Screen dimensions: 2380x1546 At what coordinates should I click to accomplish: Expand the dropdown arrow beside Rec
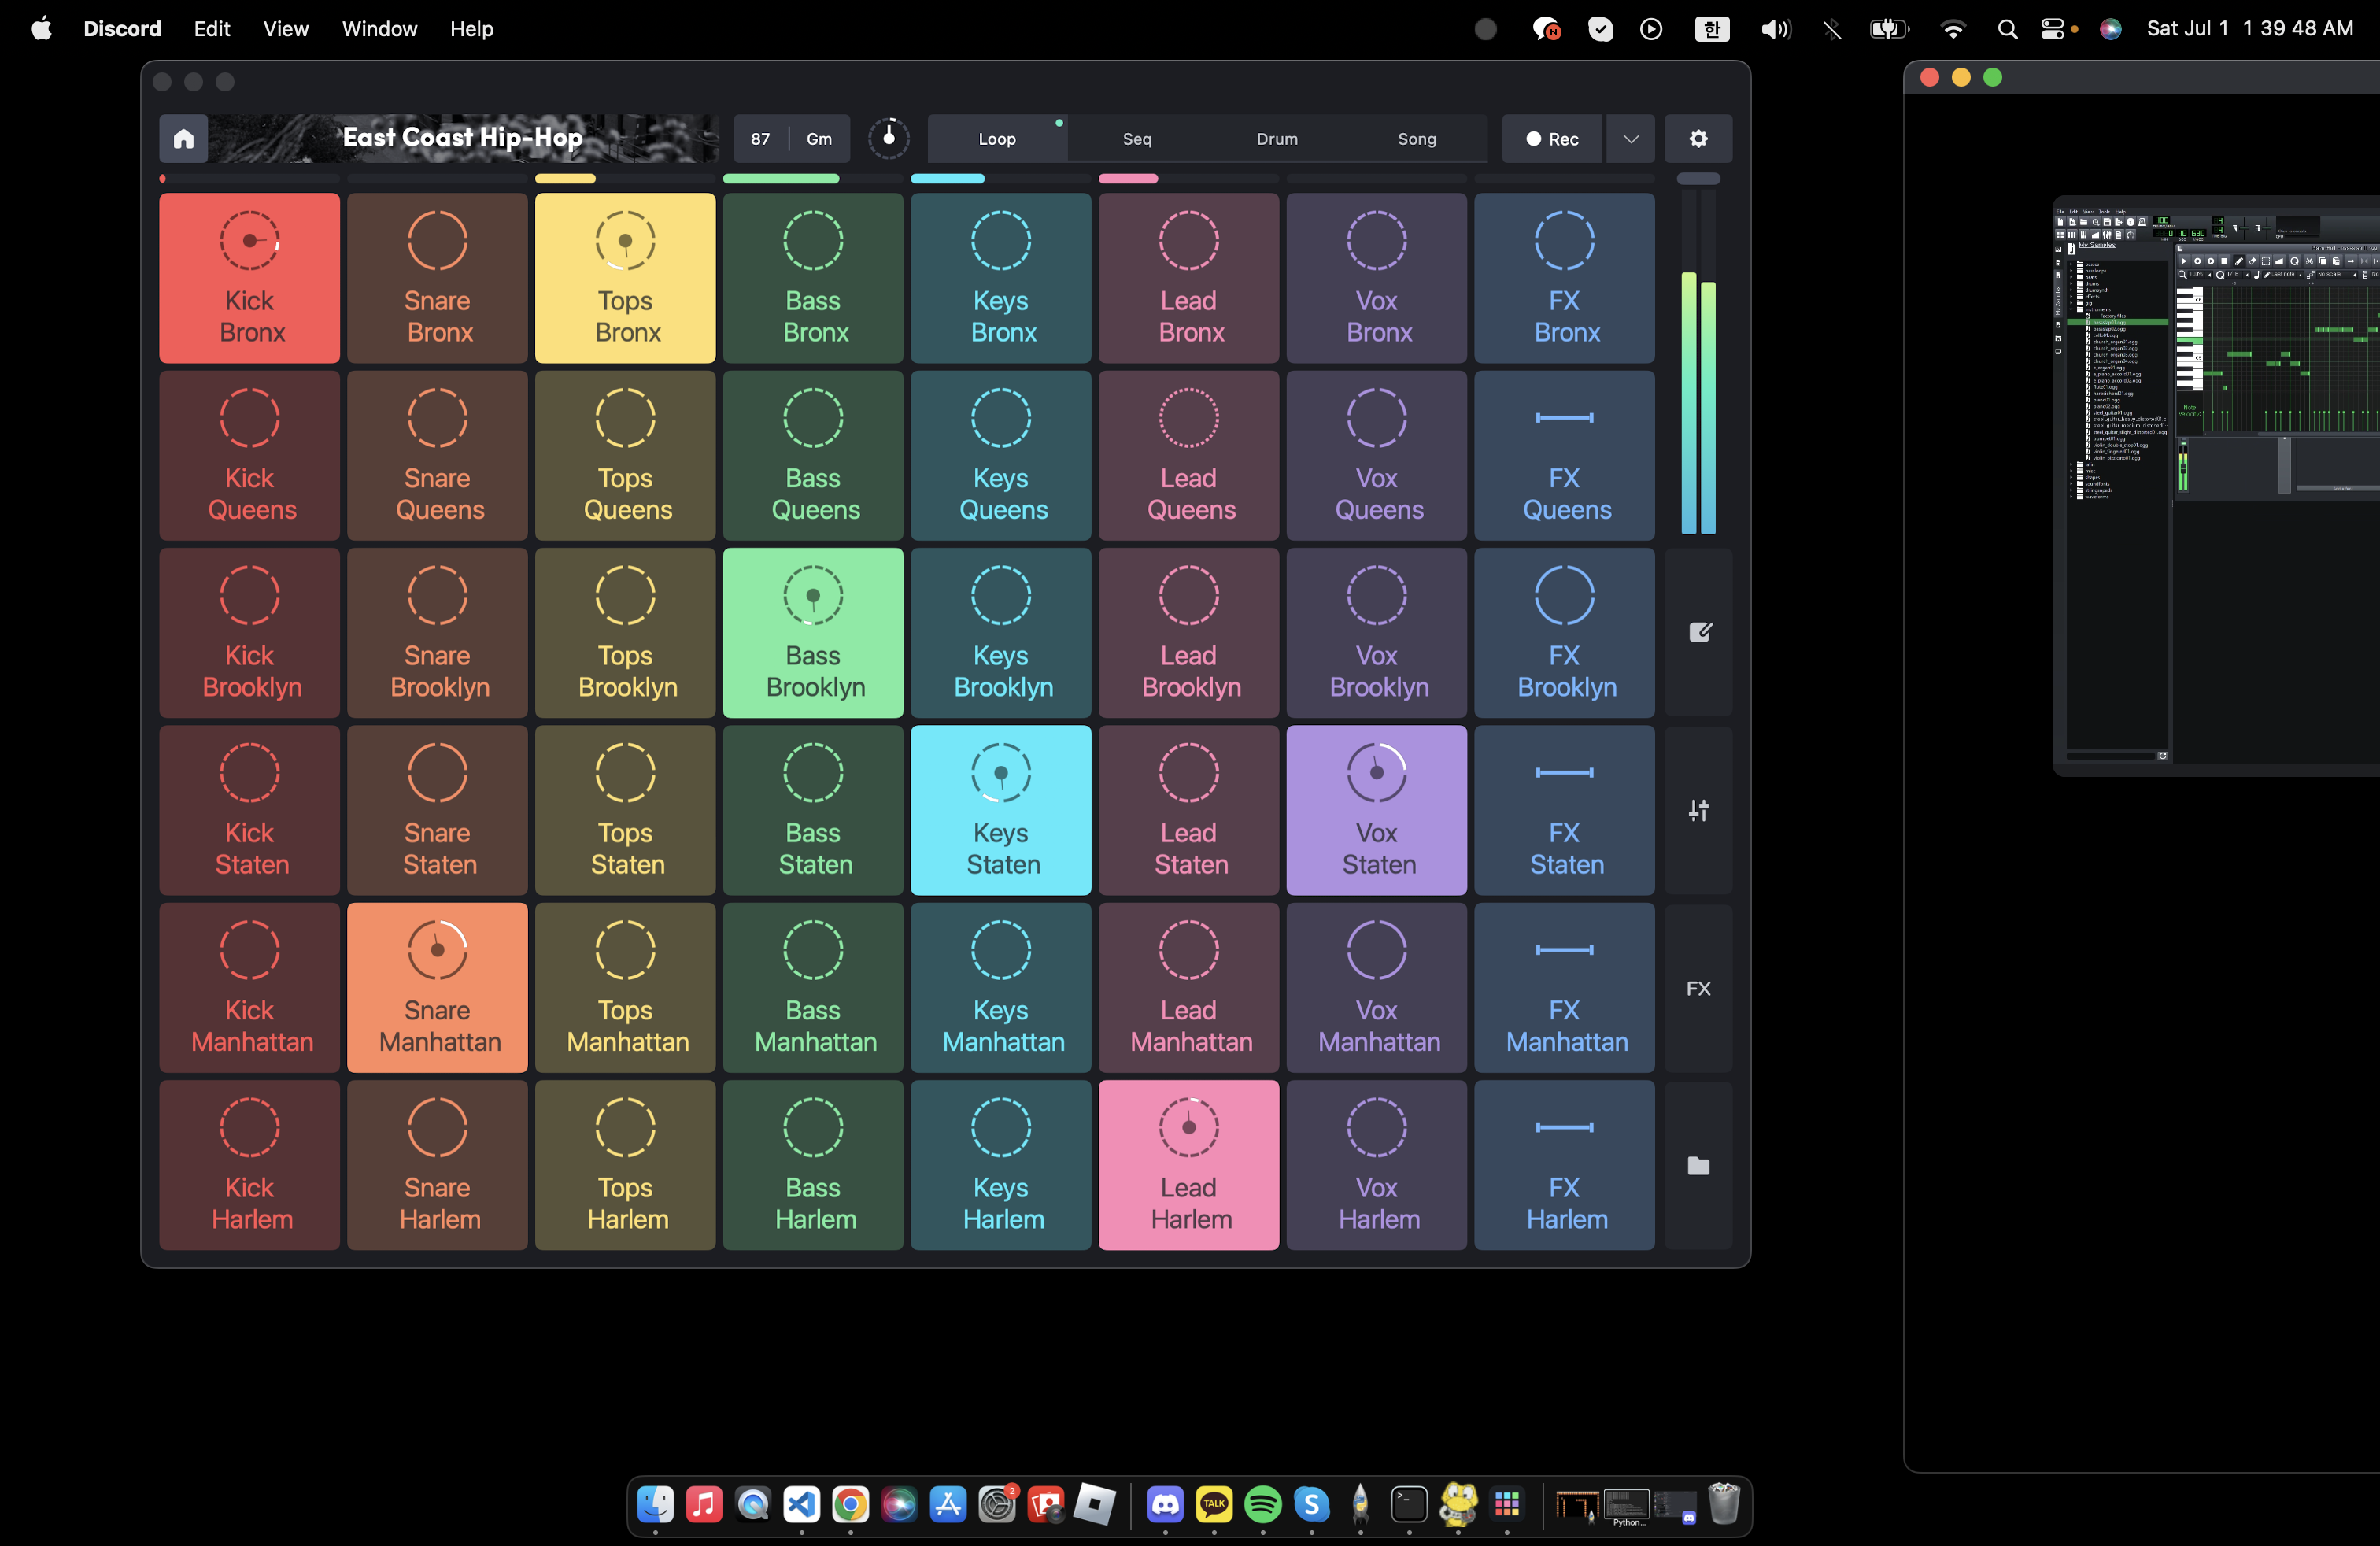(1630, 138)
